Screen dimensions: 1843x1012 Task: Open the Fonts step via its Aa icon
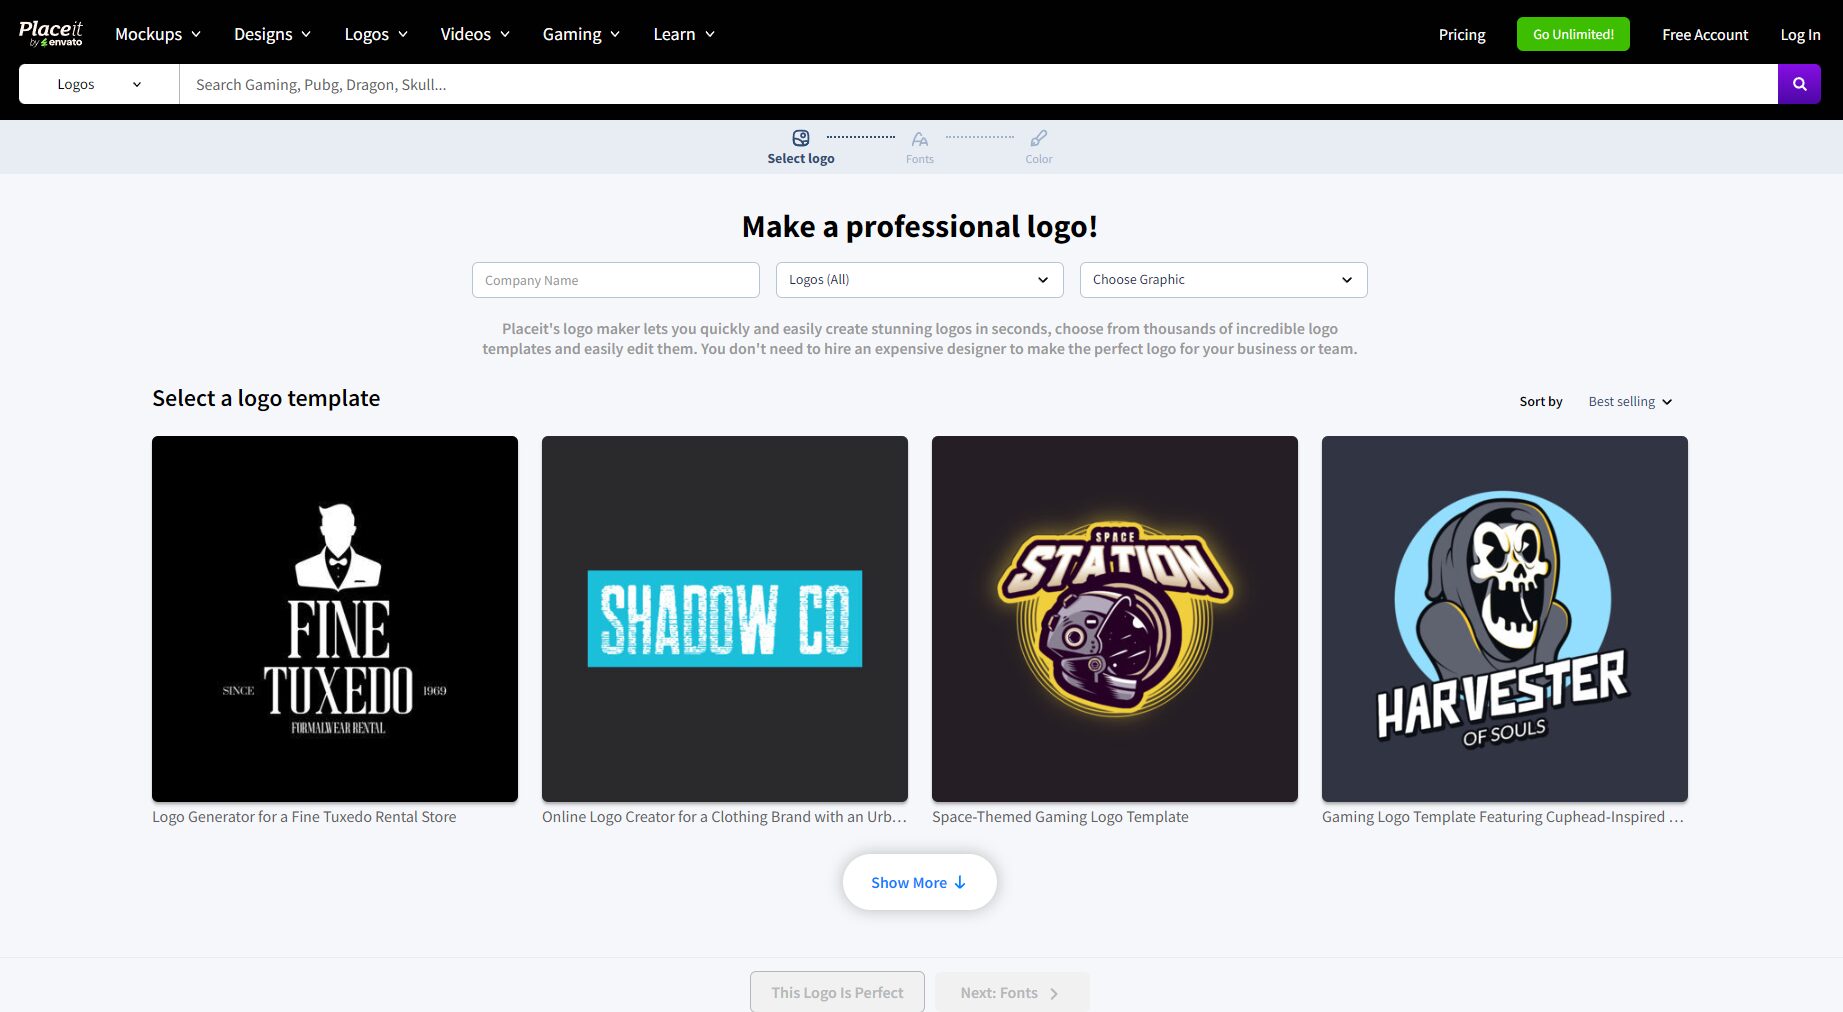coord(919,139)
